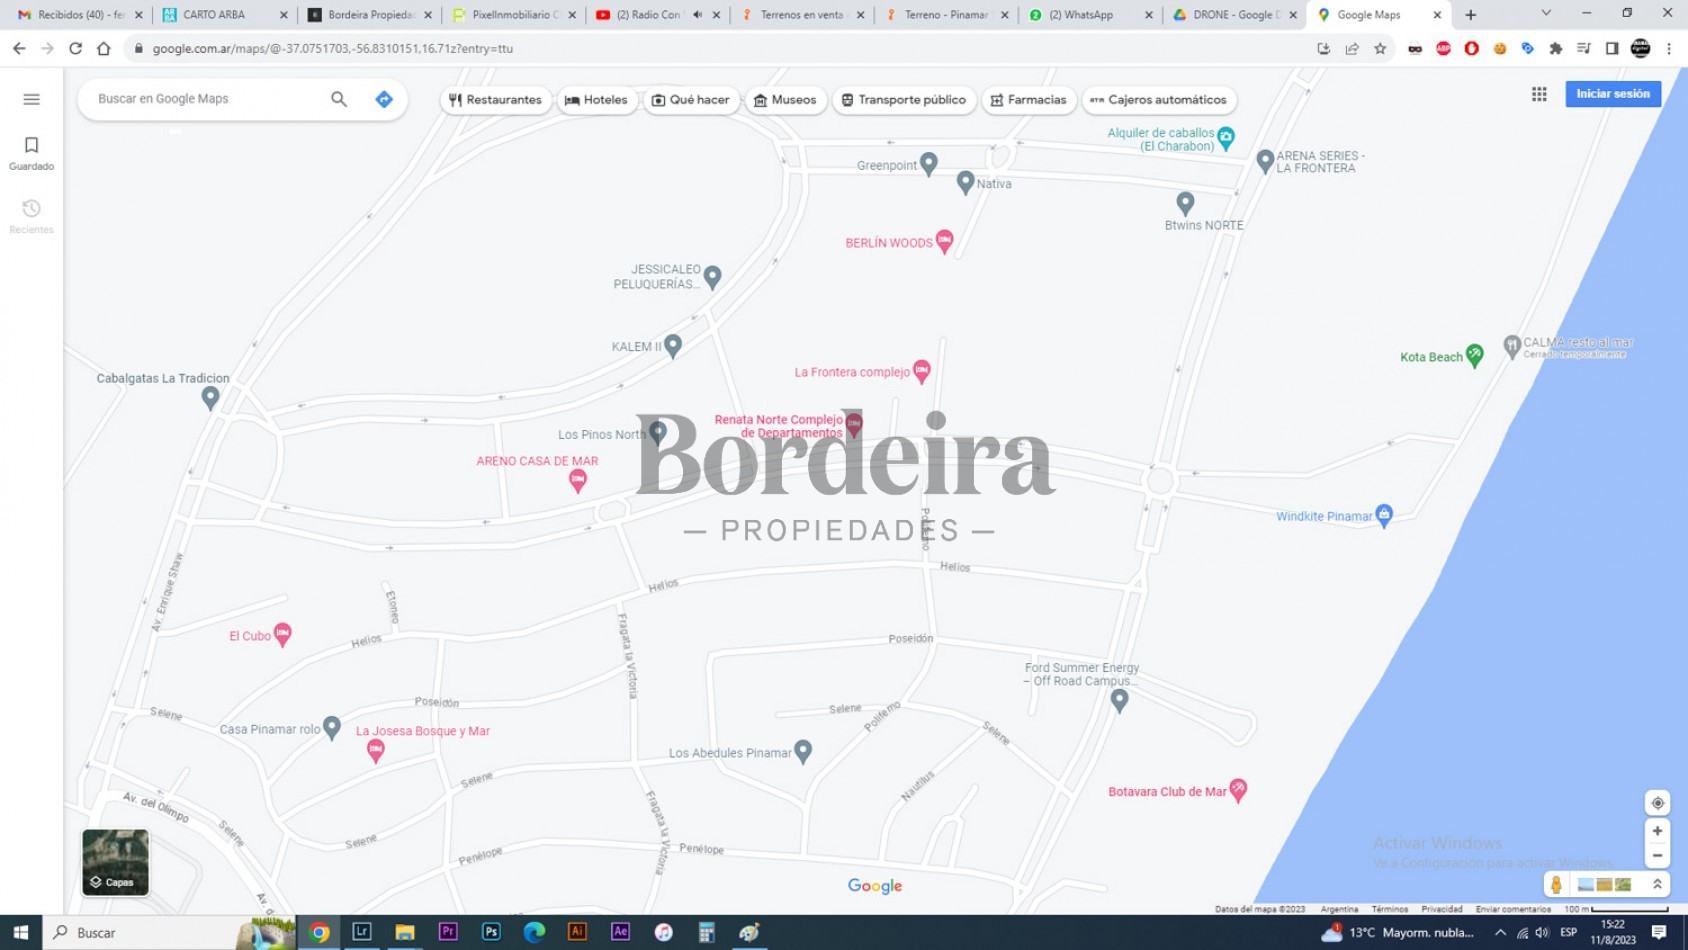
Task: Select the Windkite Pinamar map pin
Action: point(1384,516)
